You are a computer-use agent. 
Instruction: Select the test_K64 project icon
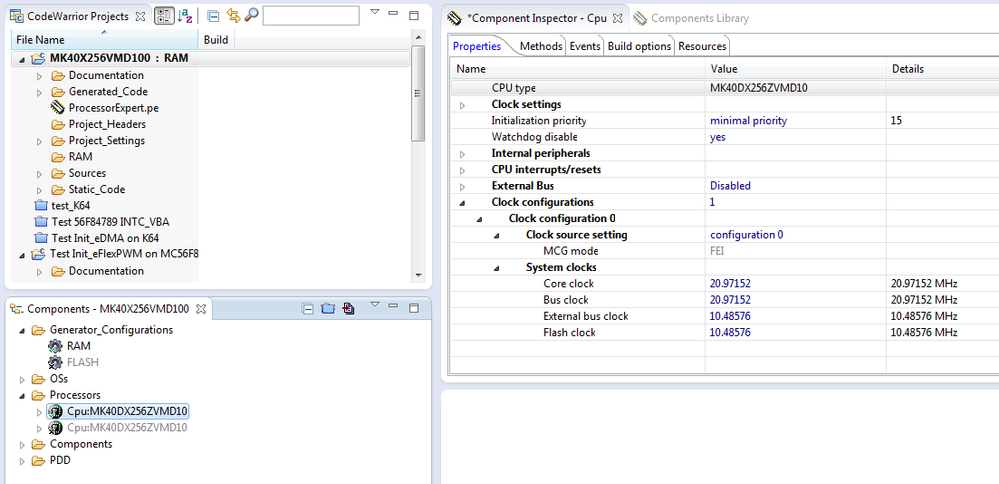pyautogui.click(x=41, y=205)
